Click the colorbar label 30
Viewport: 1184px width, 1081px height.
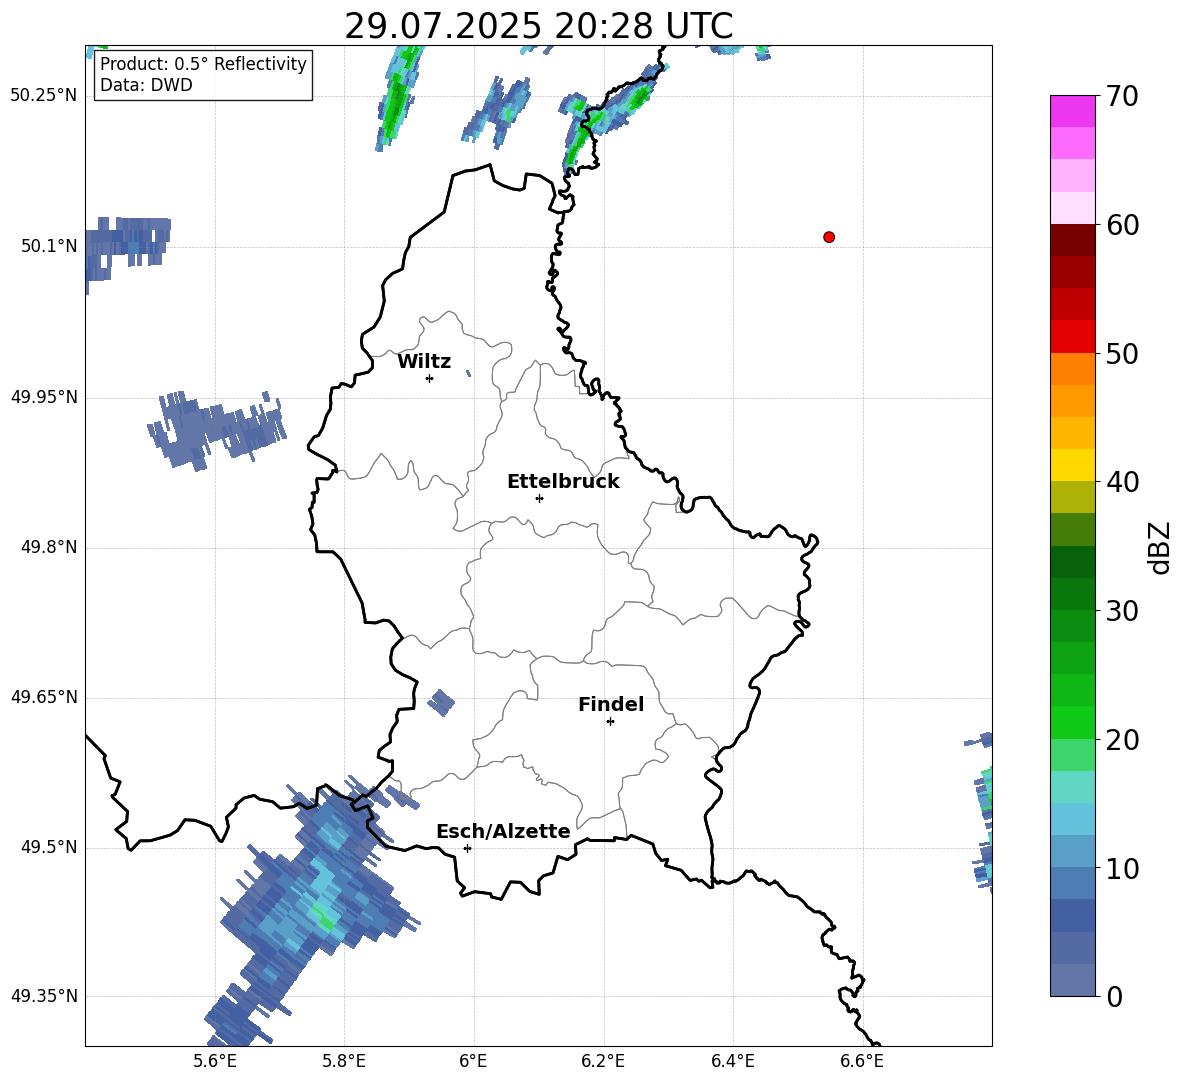coord(1122,611)
